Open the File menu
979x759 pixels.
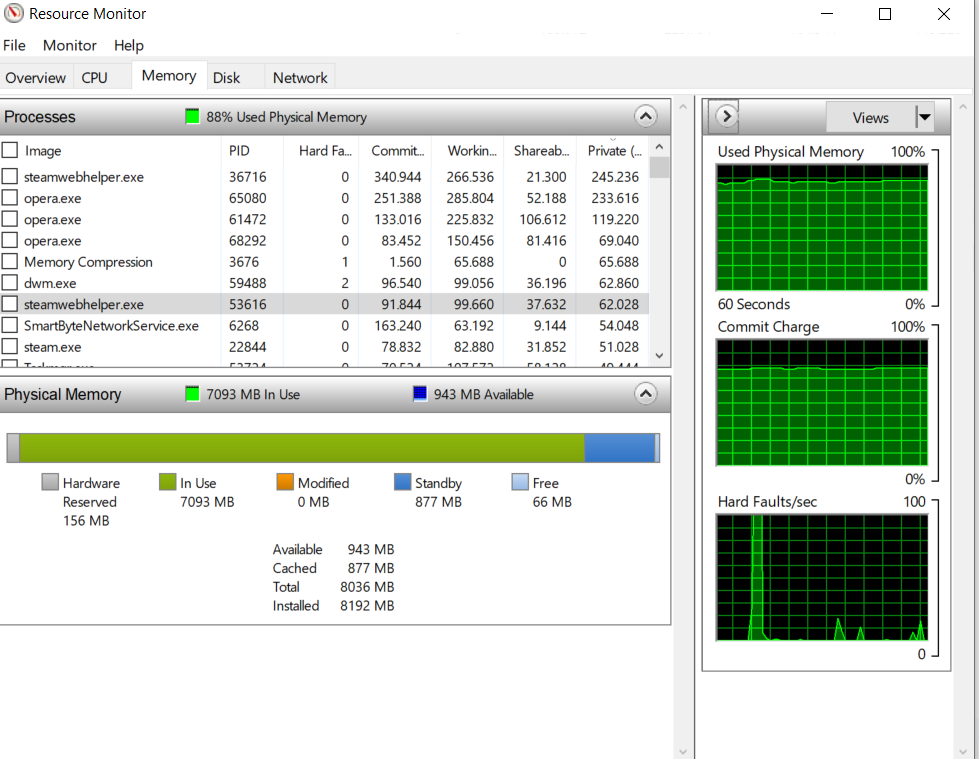(x=14, y=46)
